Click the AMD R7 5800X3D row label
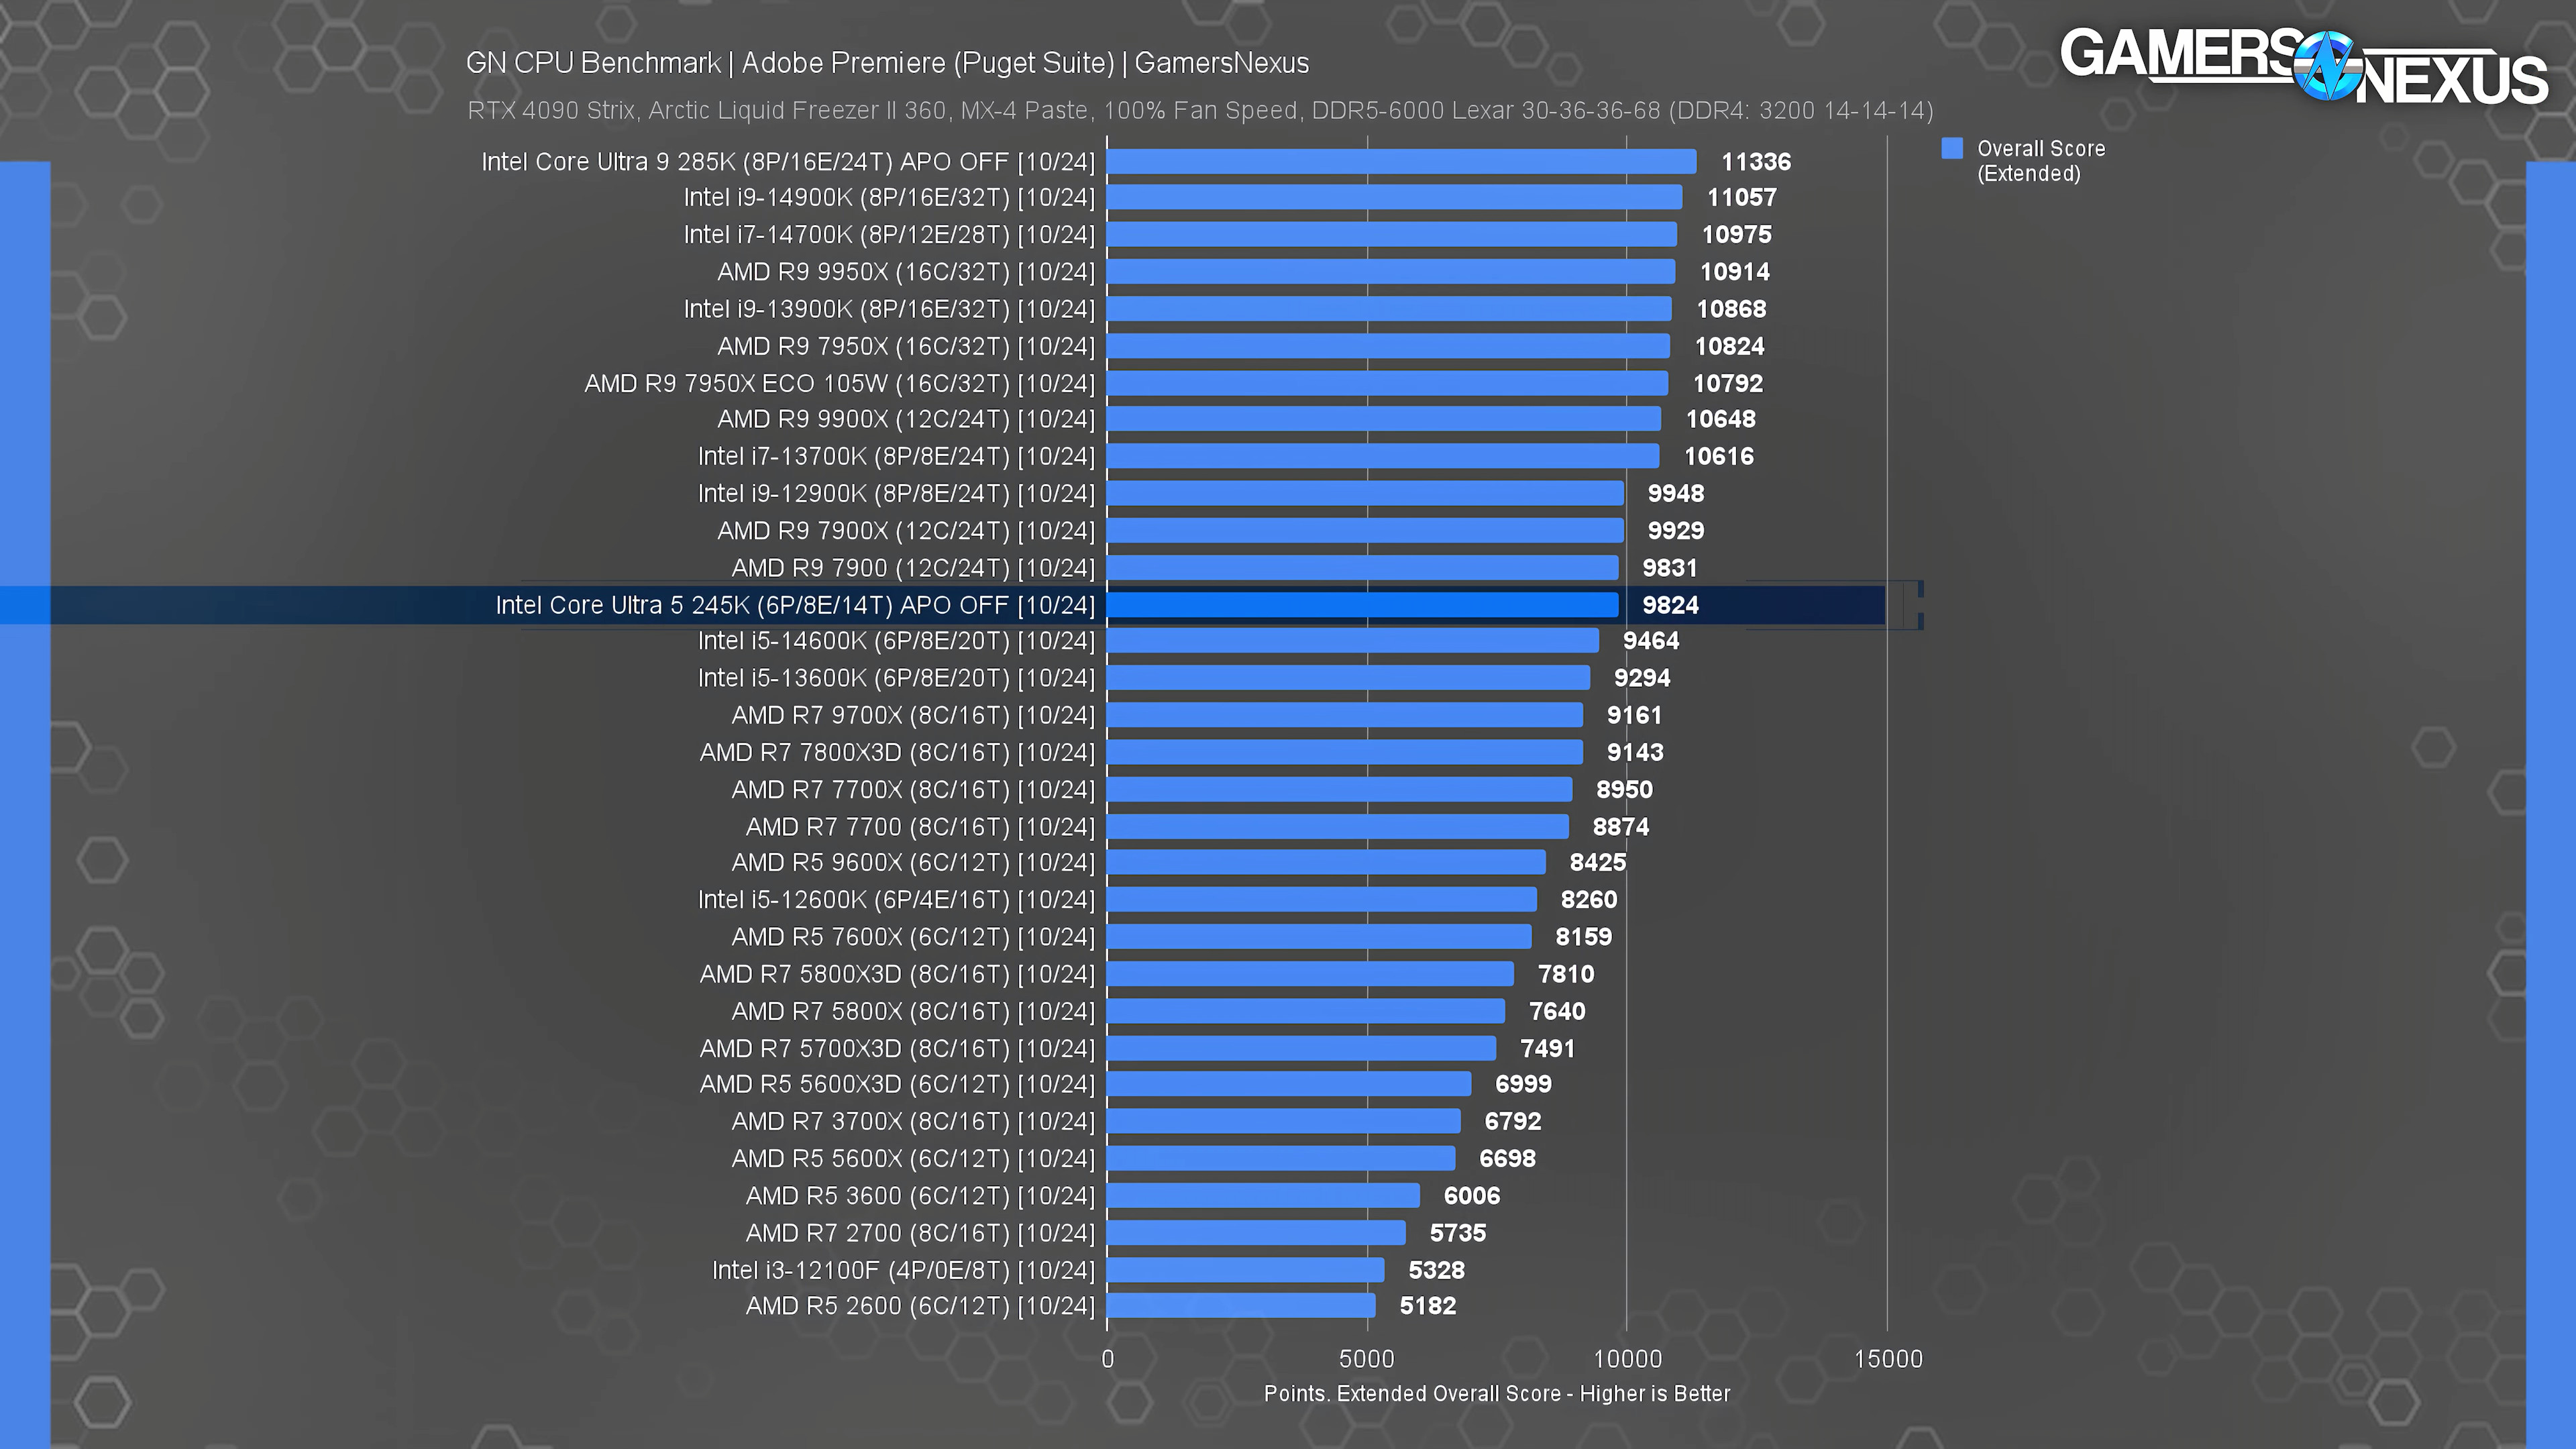Image resolution: width=2576 pixels, height=1449 pixels. (x=897, y=974)
